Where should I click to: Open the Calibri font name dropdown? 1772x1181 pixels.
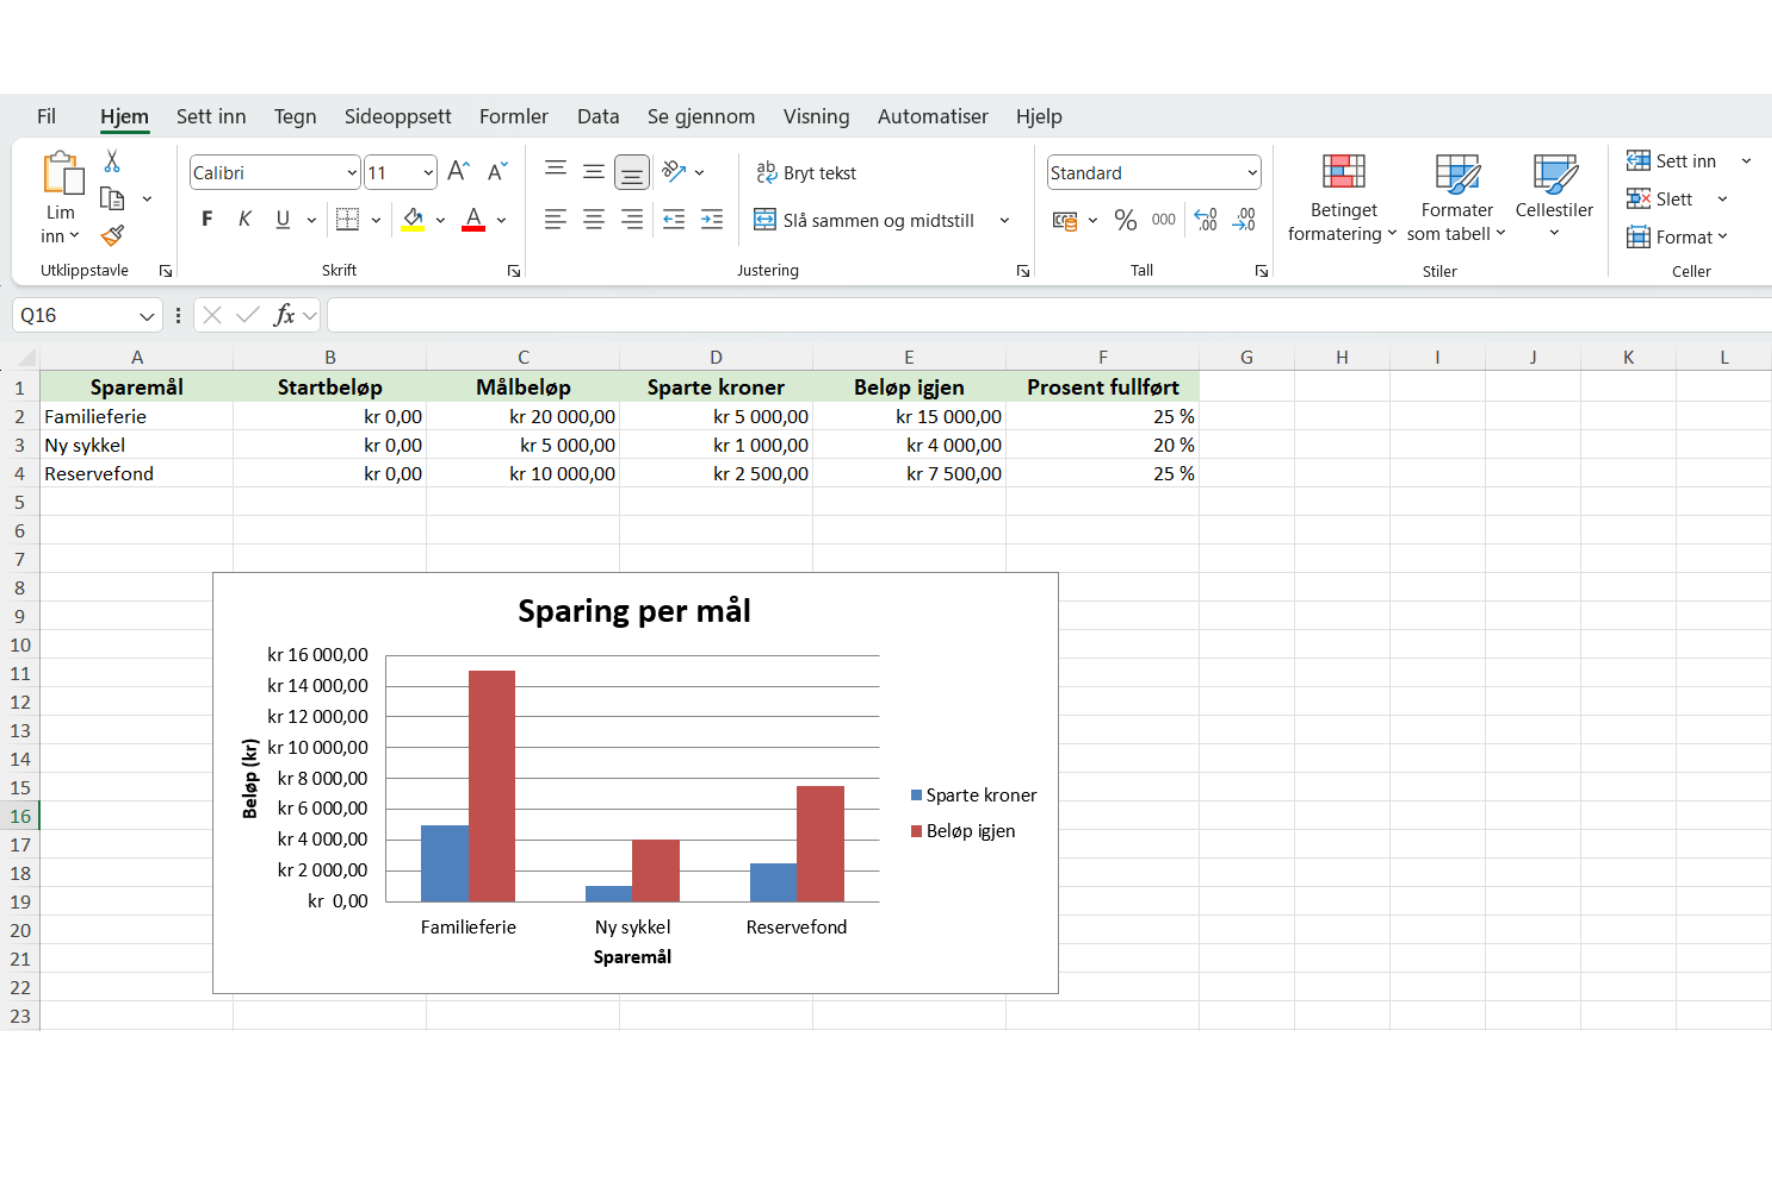pyautogui.click(x=351, y=173)
